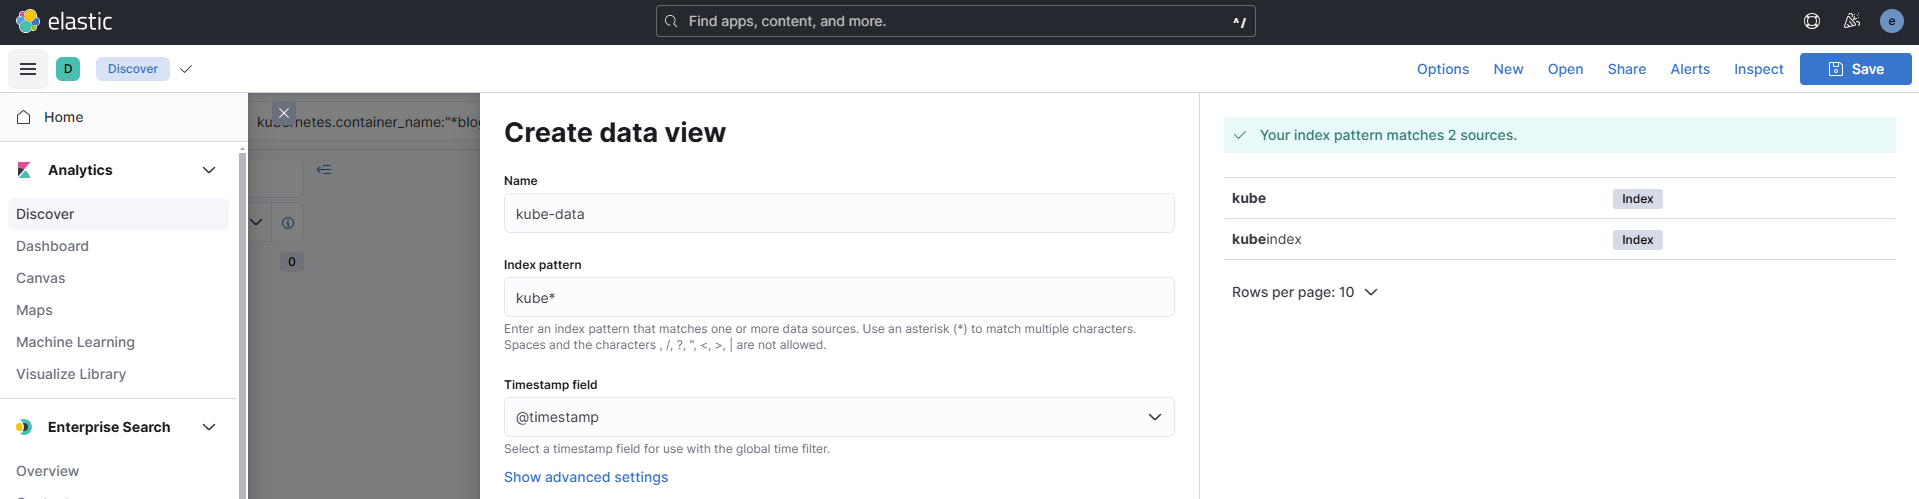
Task: Open Visualize Library from the sidebar
Action: pos(71,374)
